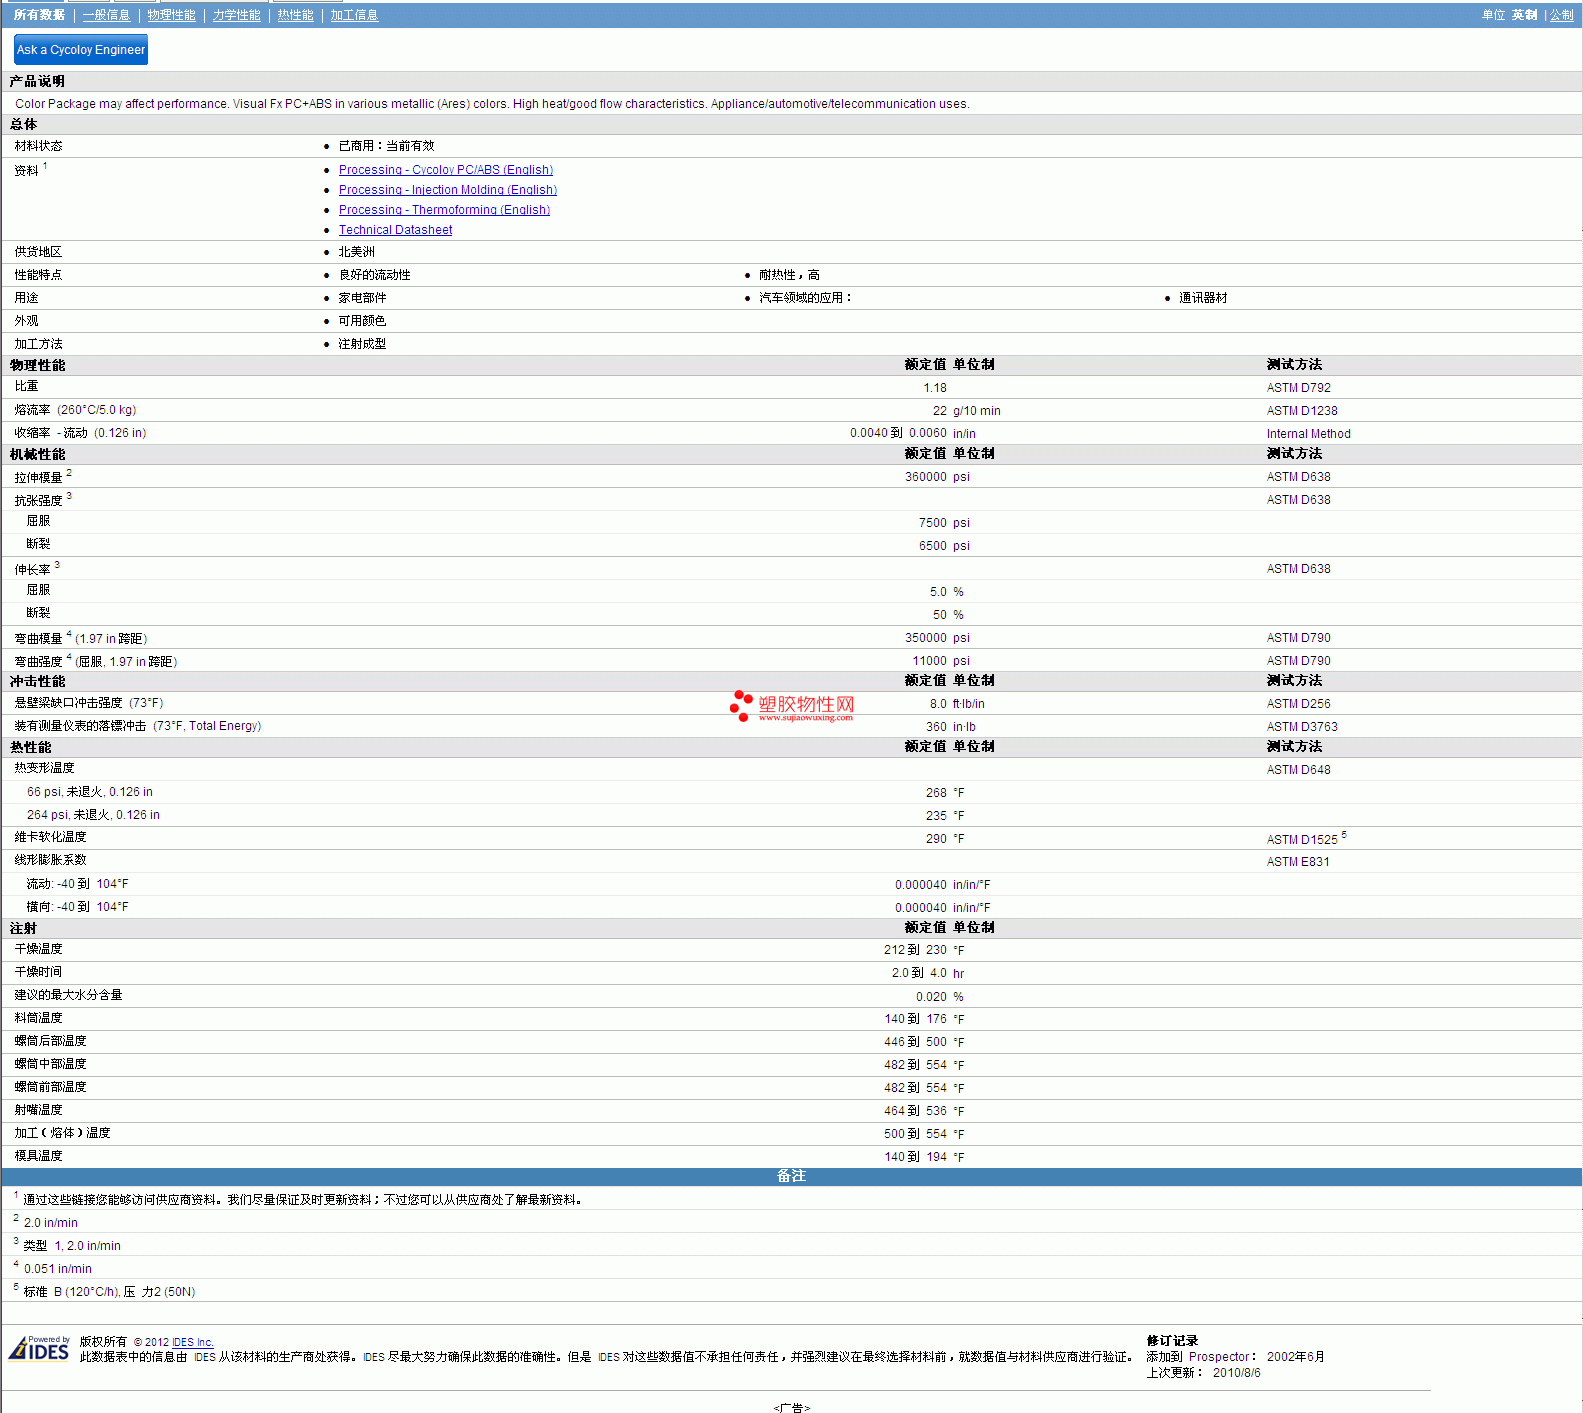Select the 维卡软化温度 row label
Viewport: 1583px width, 1413px height.
click(50, 837)
